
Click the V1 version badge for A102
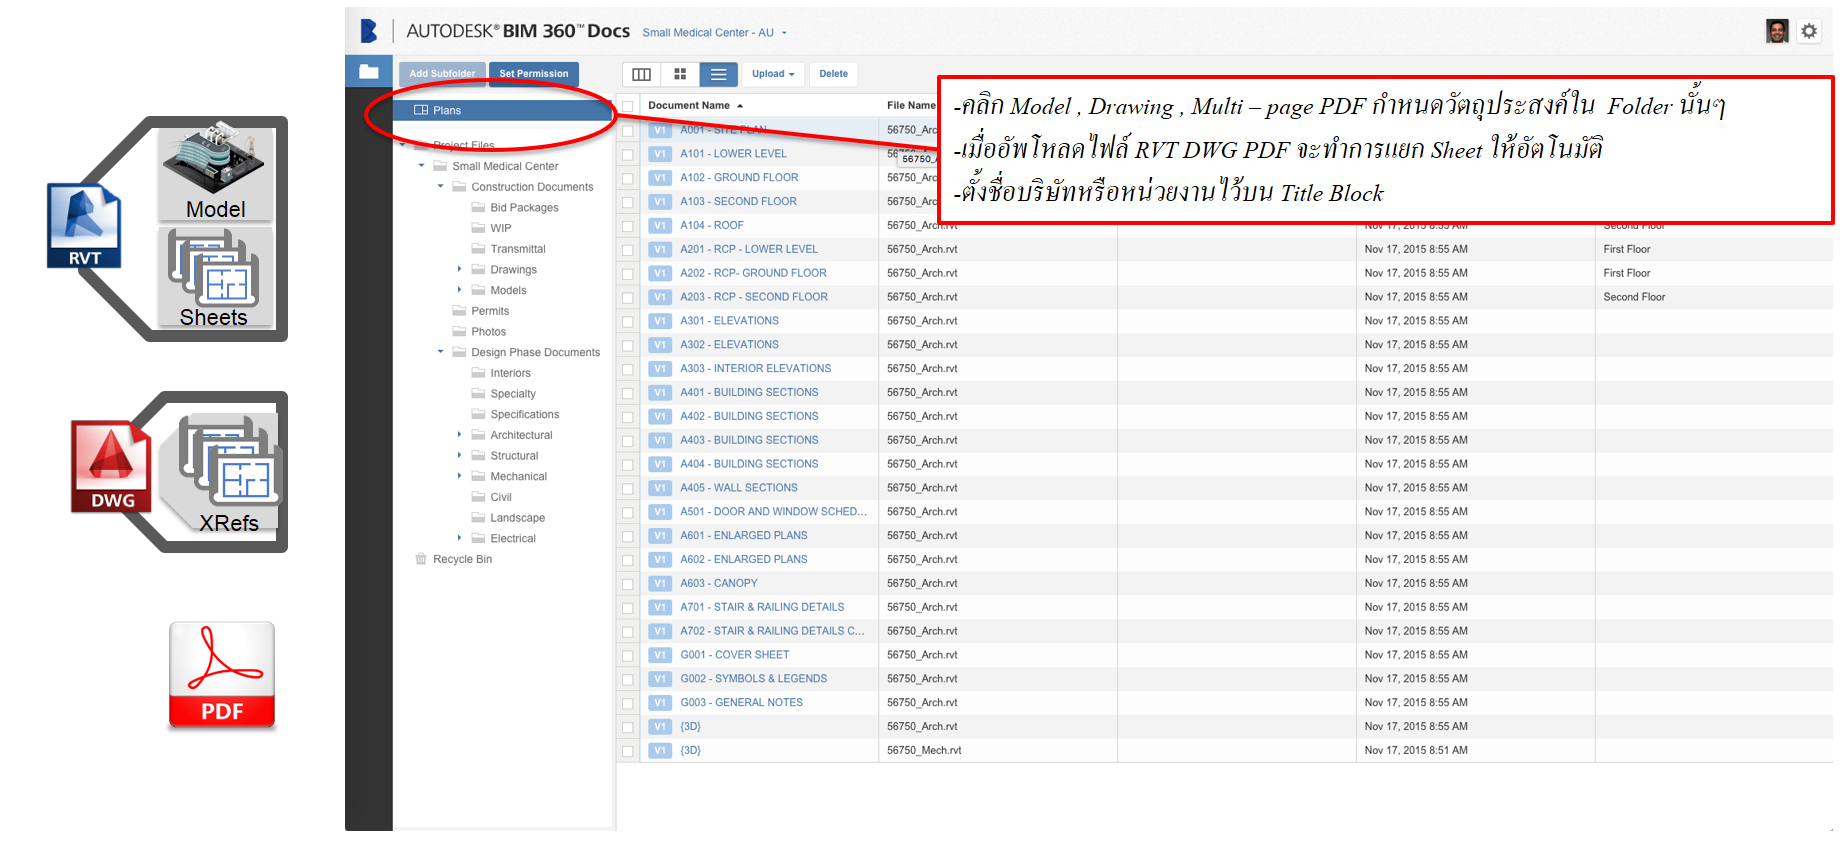pyautogui.click(x=660, y=178)
